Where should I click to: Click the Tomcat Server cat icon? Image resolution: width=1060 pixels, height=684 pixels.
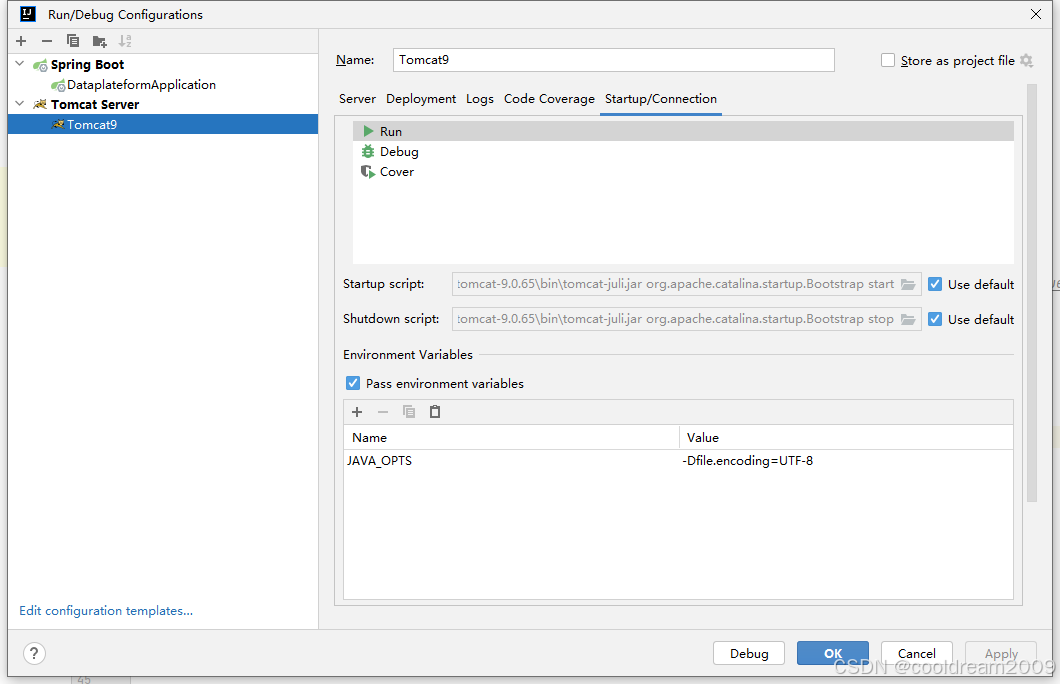coord(41,104)
